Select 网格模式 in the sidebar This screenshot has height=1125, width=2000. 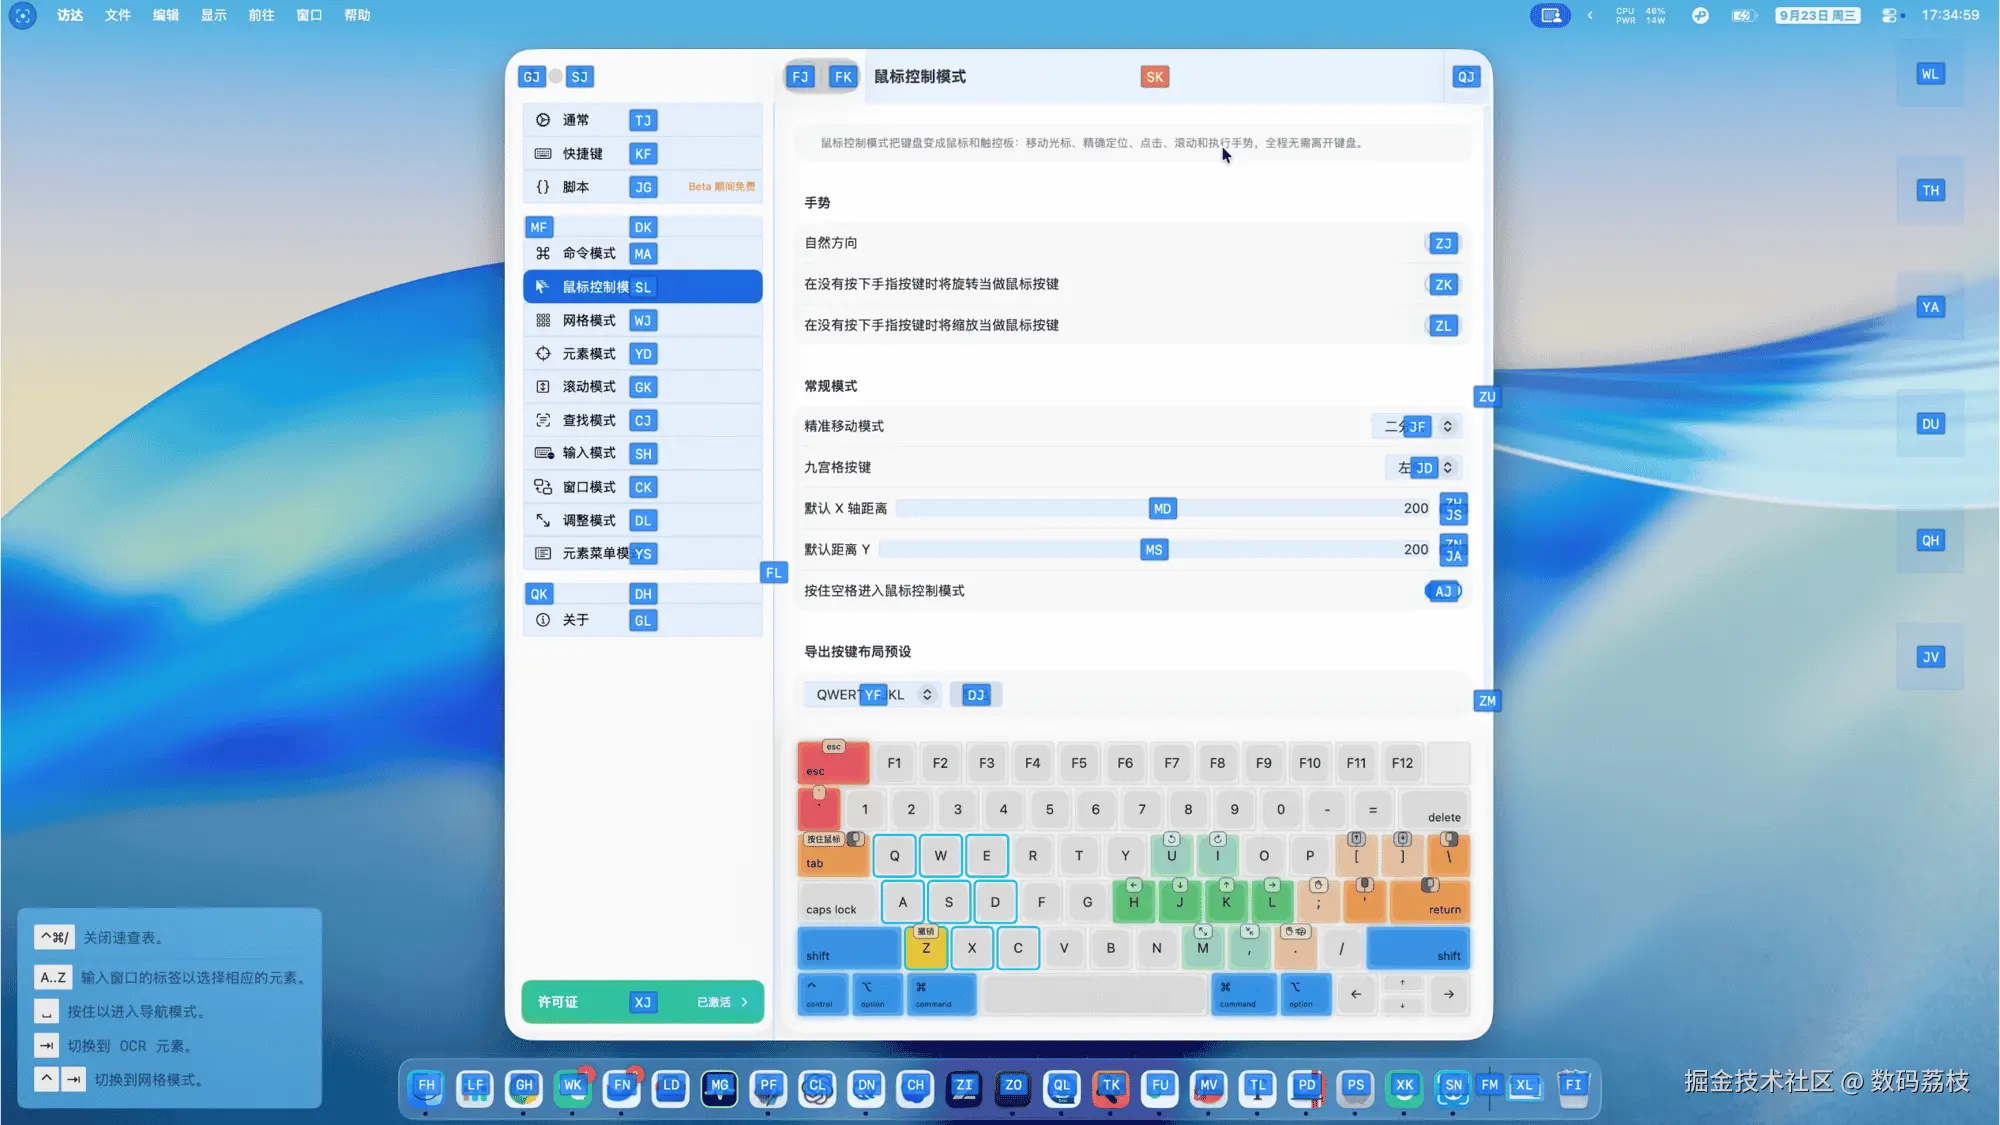(x=642, y=320)
